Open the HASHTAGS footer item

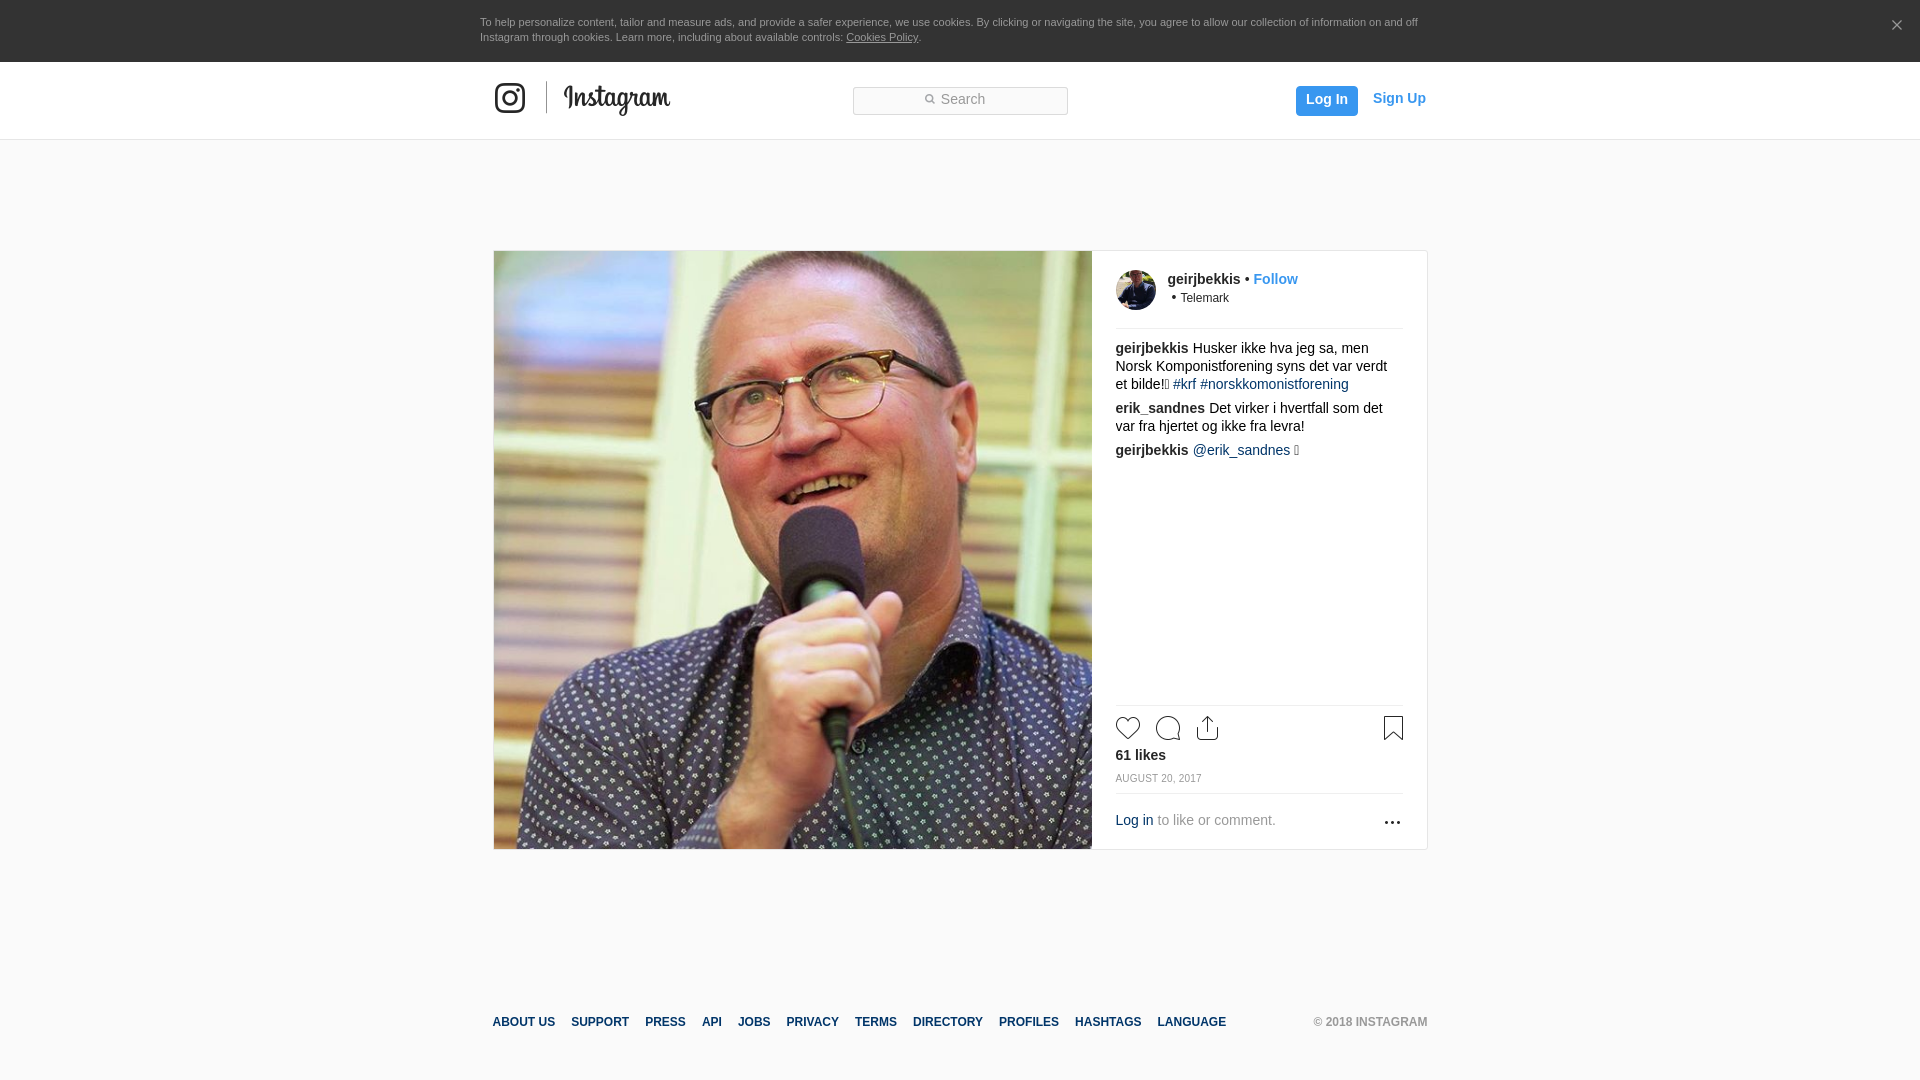tap(1108, 1022)
